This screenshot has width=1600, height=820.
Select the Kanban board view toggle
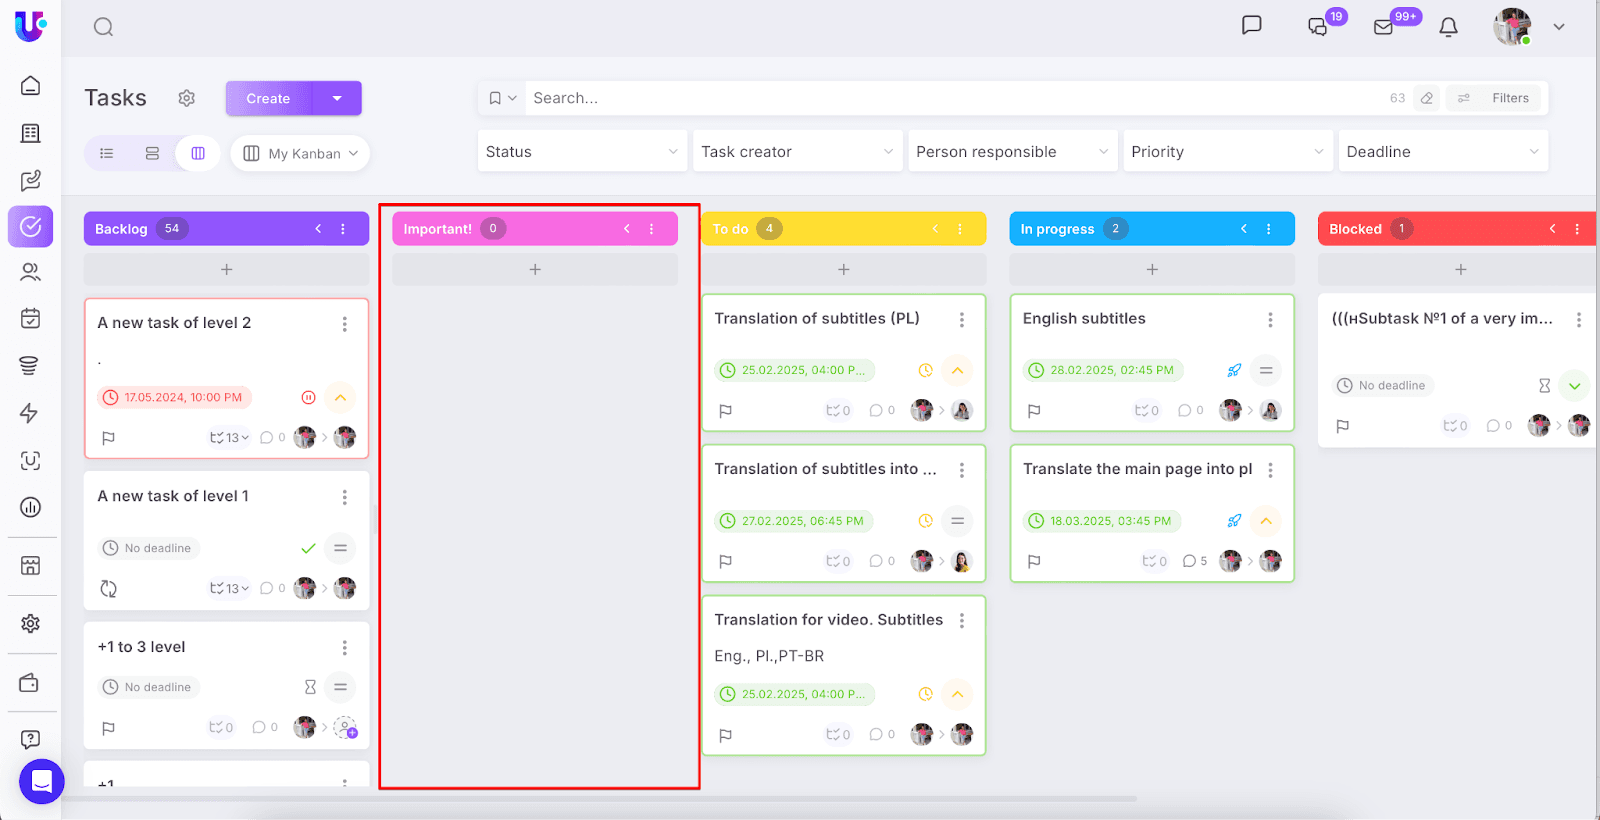point(198,153)
